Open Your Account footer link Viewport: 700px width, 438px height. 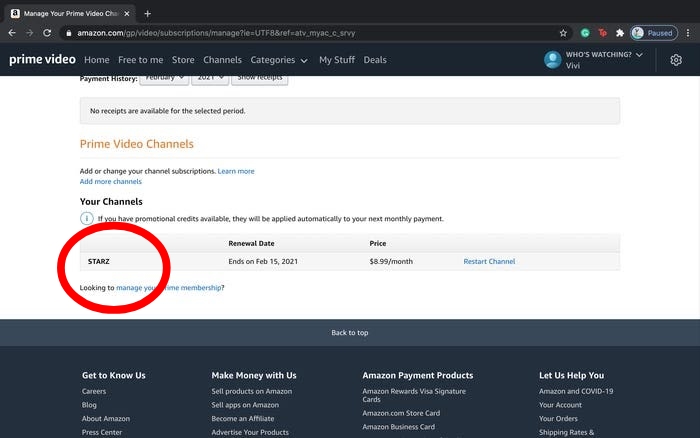(x=560, y=405)
